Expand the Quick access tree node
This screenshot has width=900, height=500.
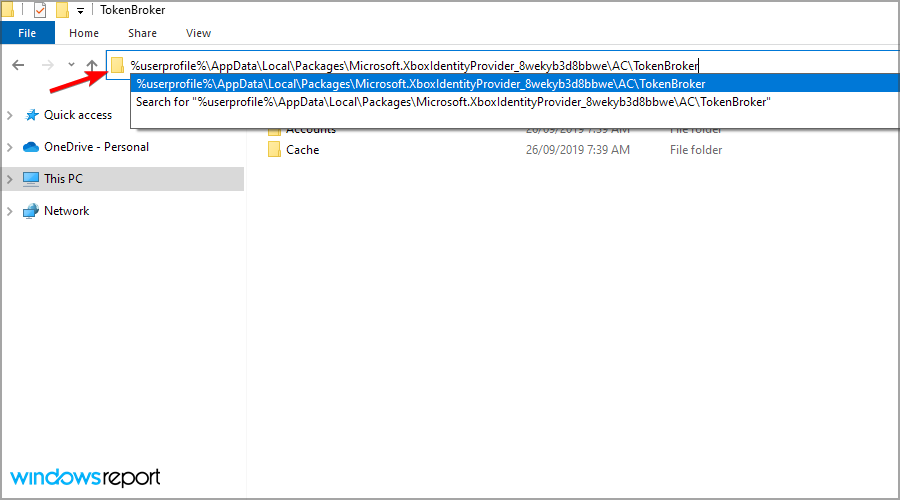click(10, 115)
